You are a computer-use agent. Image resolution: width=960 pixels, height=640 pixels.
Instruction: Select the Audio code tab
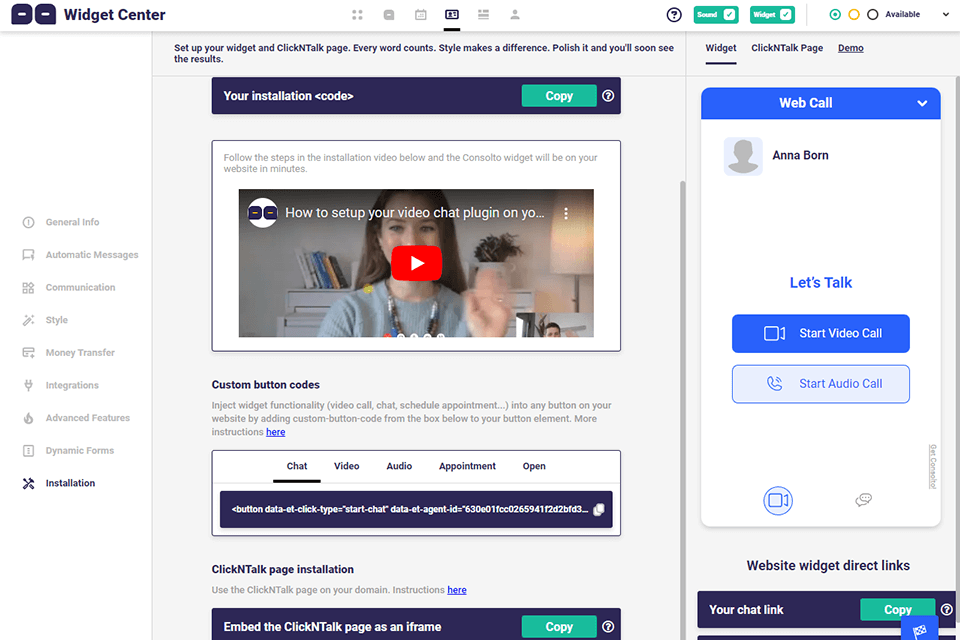399,466
